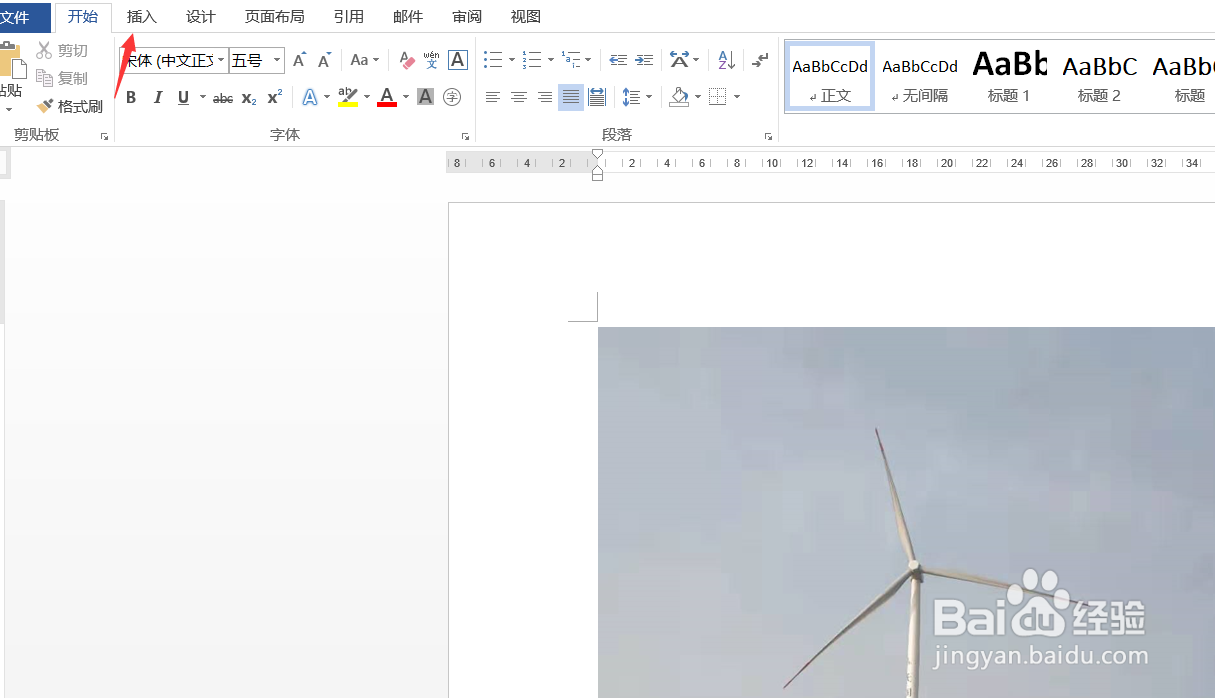Open the 页面布局 tab

[275, 17]
